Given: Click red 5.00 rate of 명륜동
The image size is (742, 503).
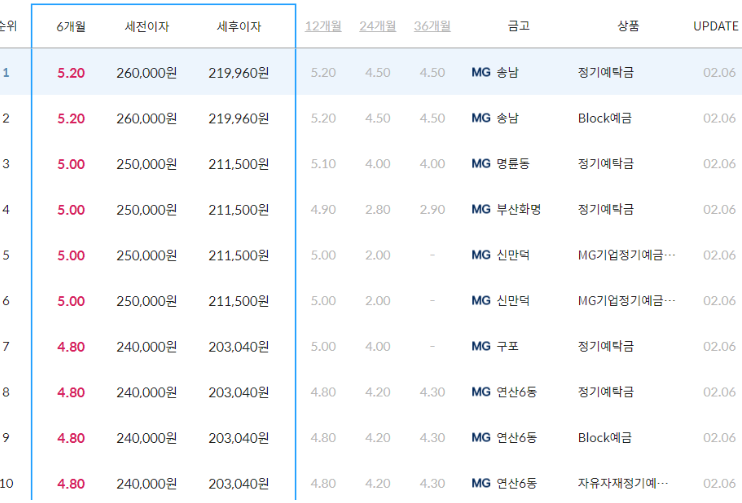Looking at the screenshot, I should [x=71, y=164].
